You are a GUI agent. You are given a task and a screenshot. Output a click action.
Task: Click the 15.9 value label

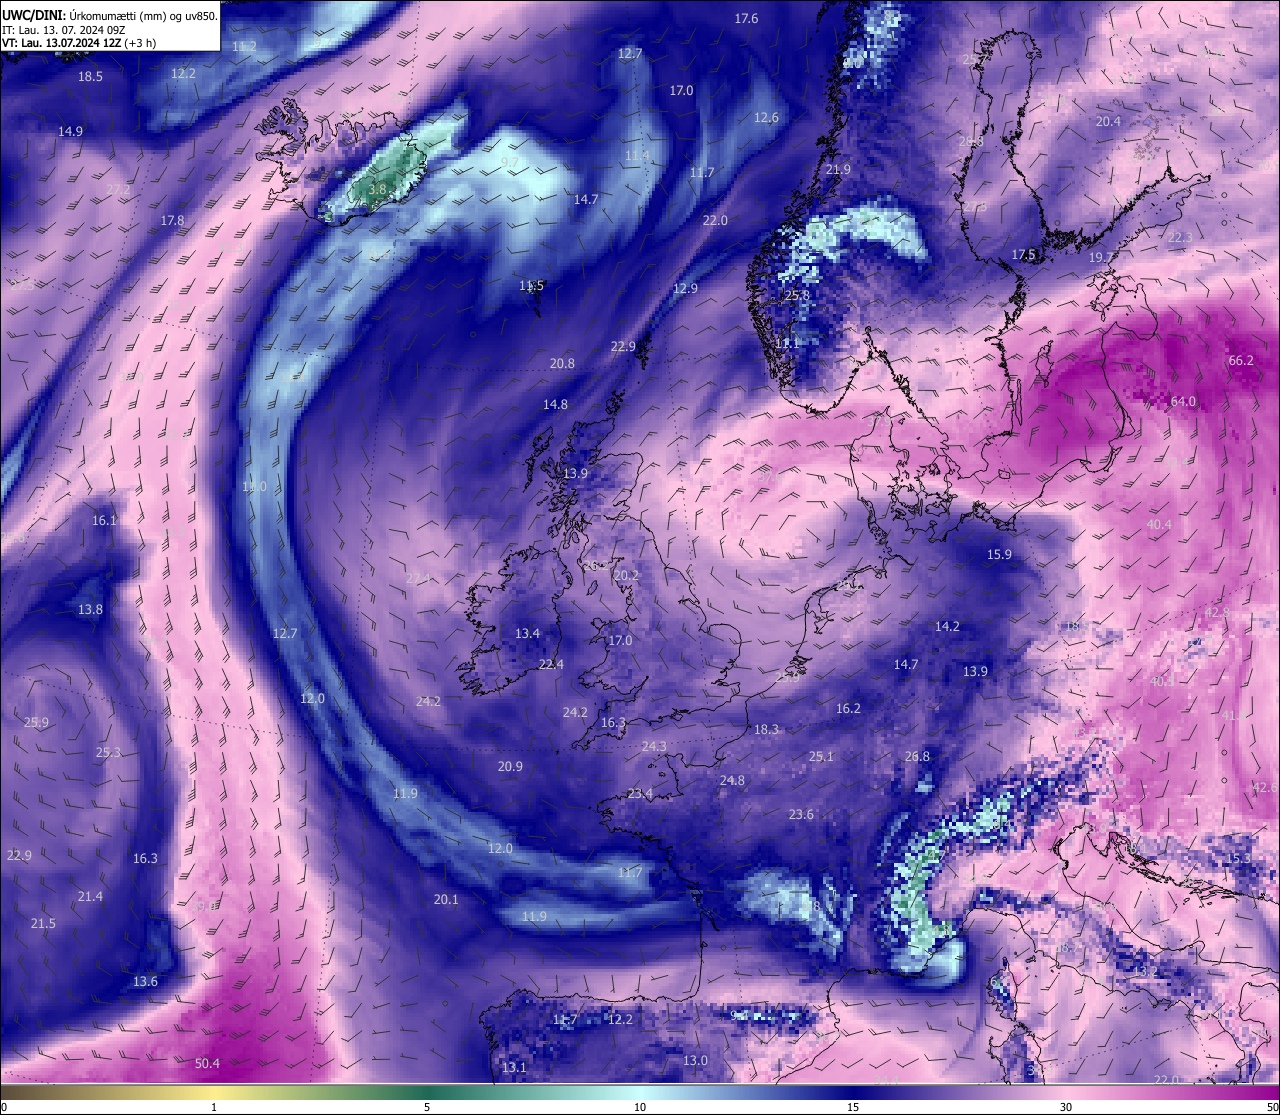pos(999,554)
